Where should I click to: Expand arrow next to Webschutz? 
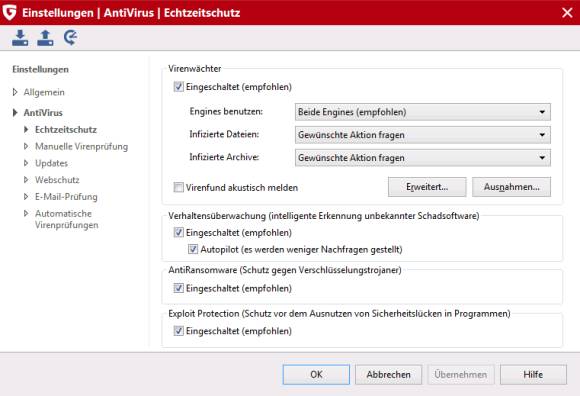26,180
